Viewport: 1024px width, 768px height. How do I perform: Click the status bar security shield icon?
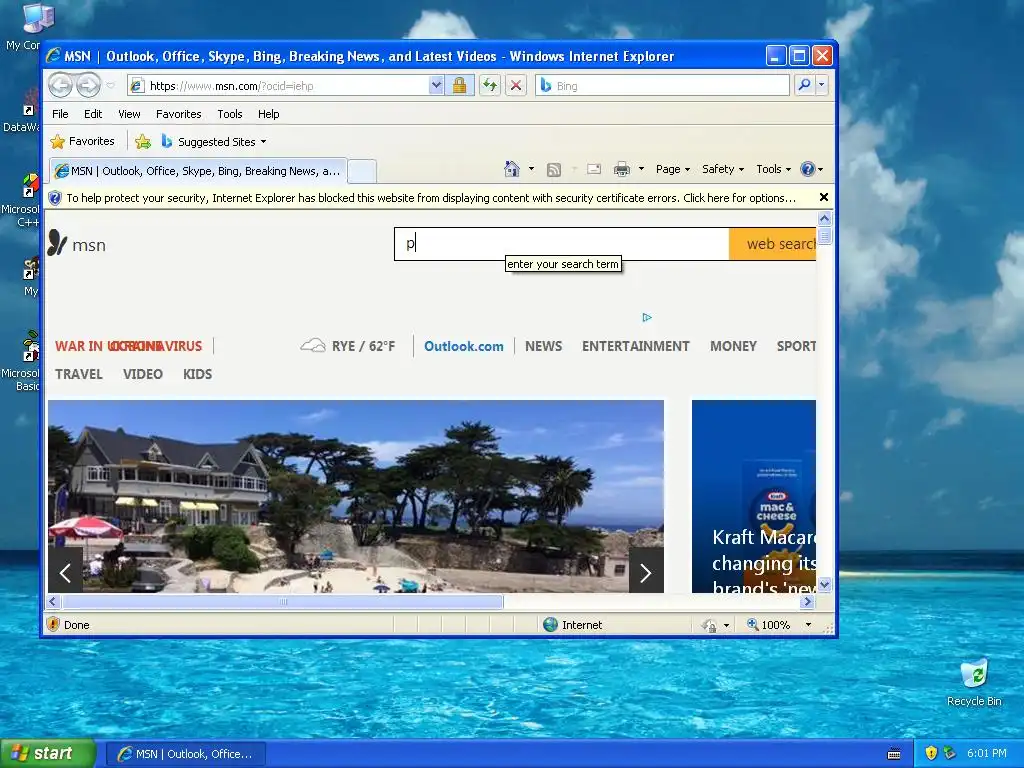pyautogui.click(x=54, y=624)
